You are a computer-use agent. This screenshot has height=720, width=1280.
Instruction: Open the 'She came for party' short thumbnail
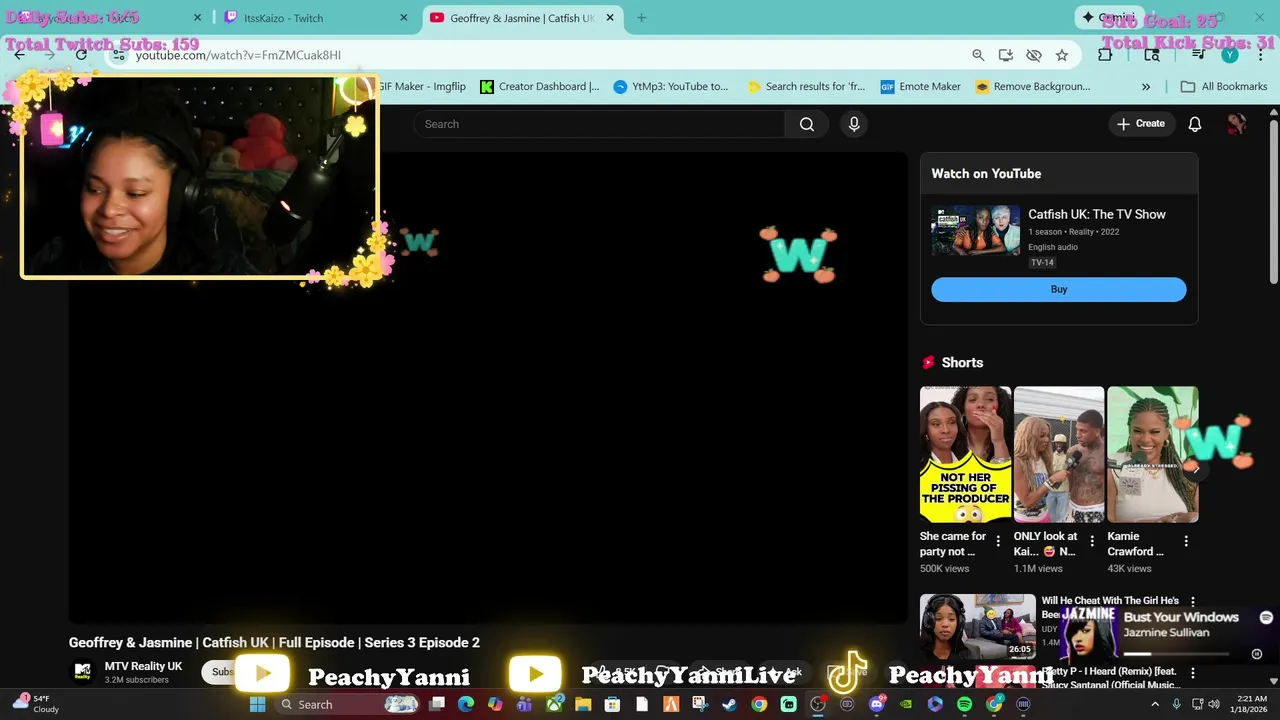click(x=965, y=454)
